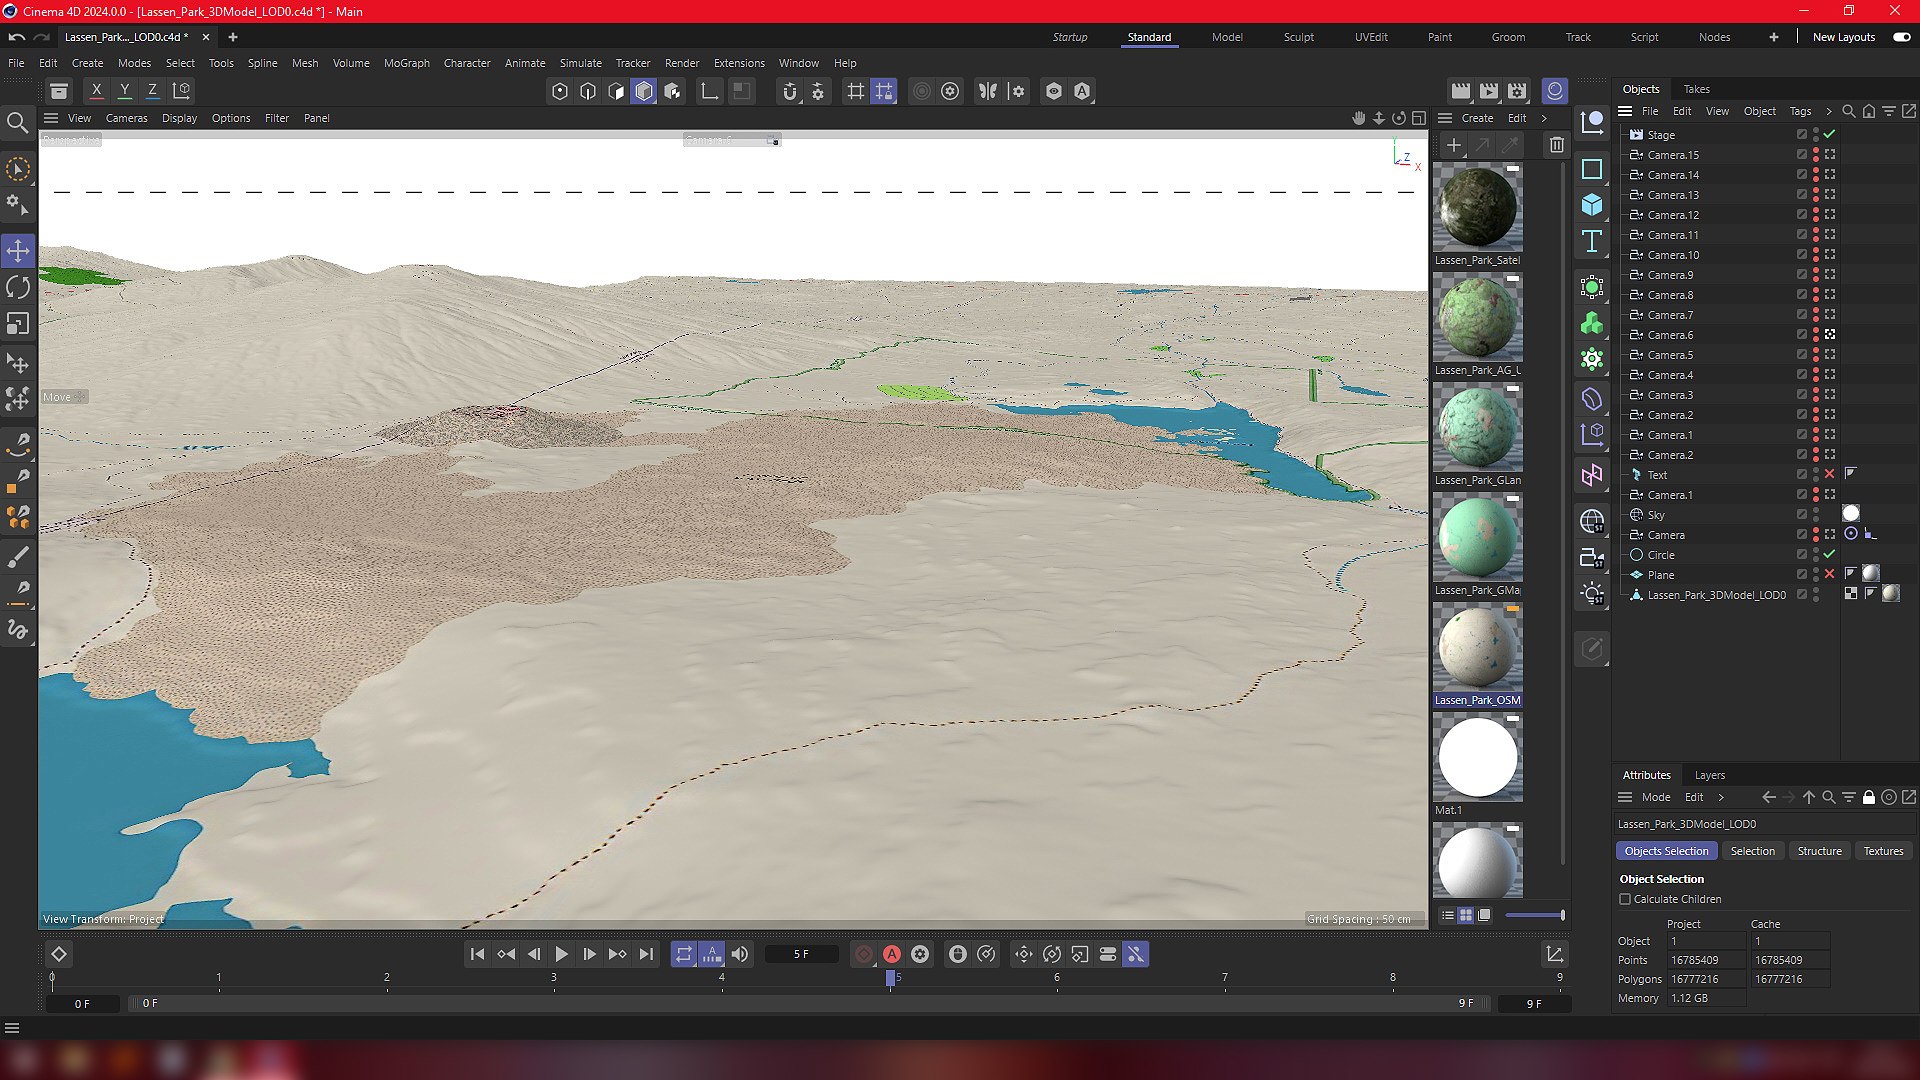Open the bottom-left status bar hamburger menu

point(12,1028)
